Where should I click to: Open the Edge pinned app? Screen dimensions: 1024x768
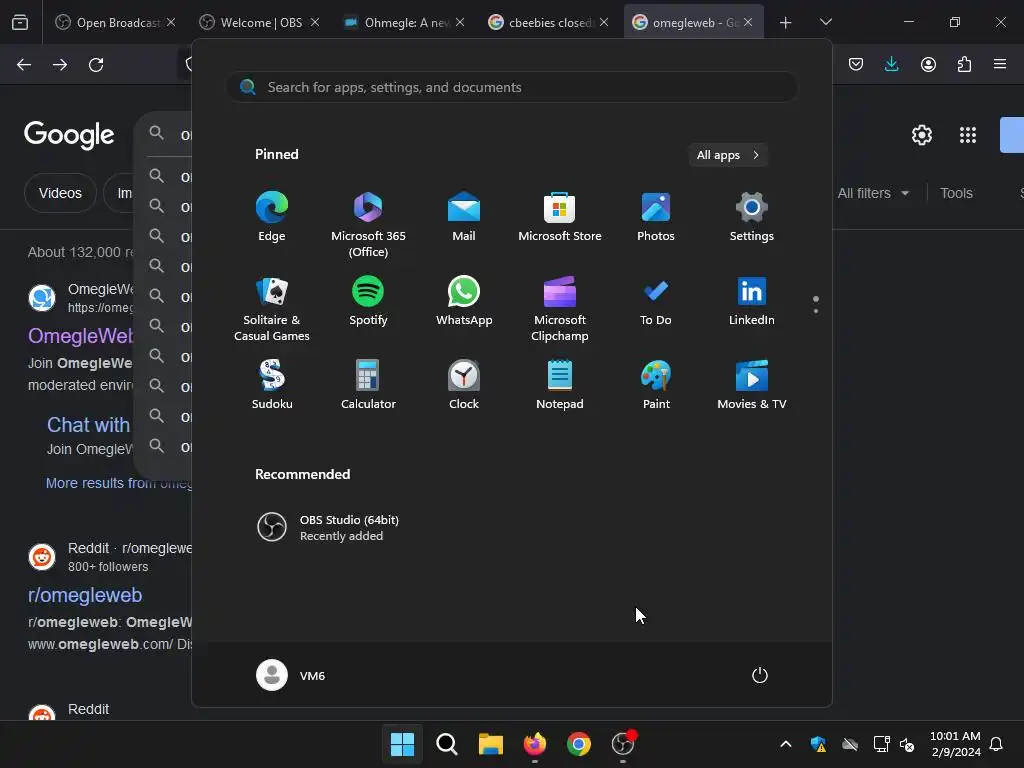click(x=272, y=217)
